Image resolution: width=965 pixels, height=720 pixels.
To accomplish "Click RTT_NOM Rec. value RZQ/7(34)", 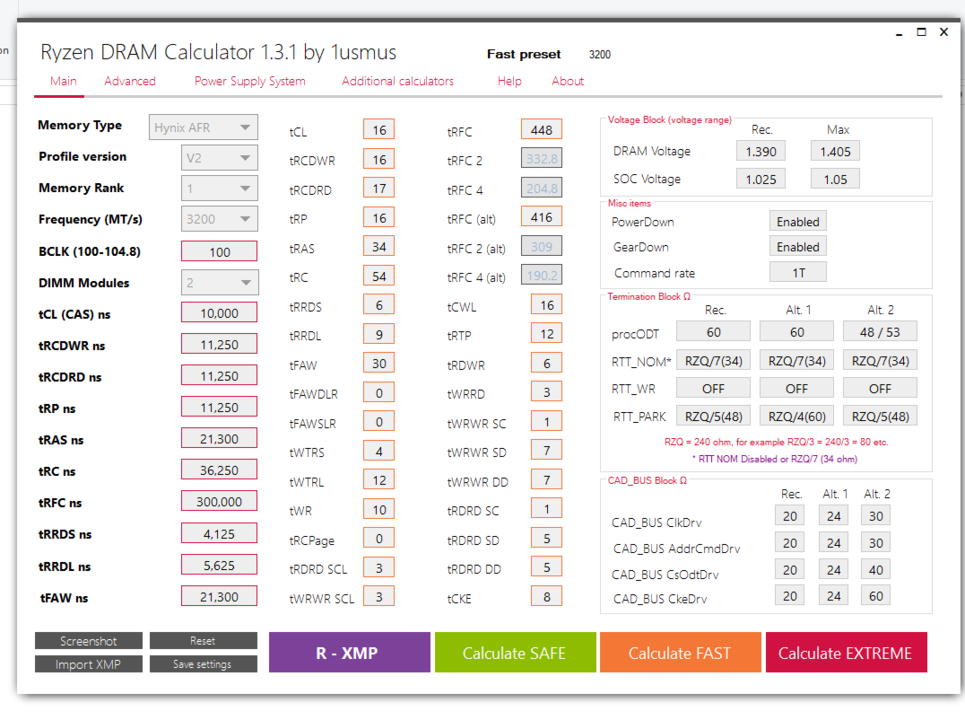I will click(x=713, y=361).
